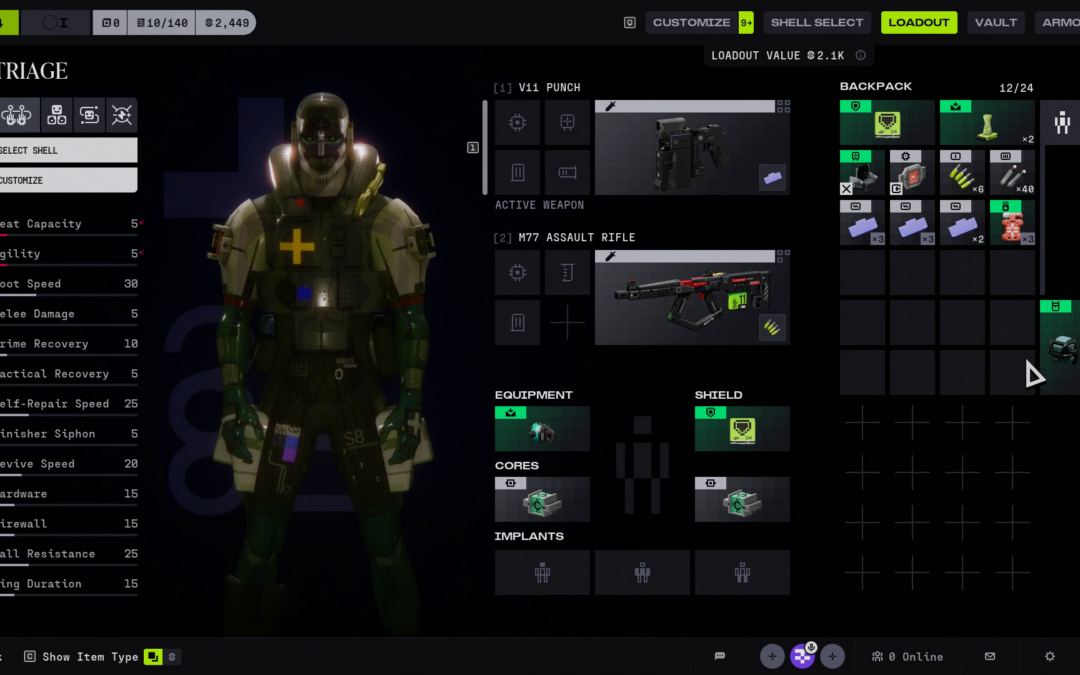The width and height of the screenshot is (1080, 675).
Task: Open the chat bubble icon
Action: click(x=719, y=656)
